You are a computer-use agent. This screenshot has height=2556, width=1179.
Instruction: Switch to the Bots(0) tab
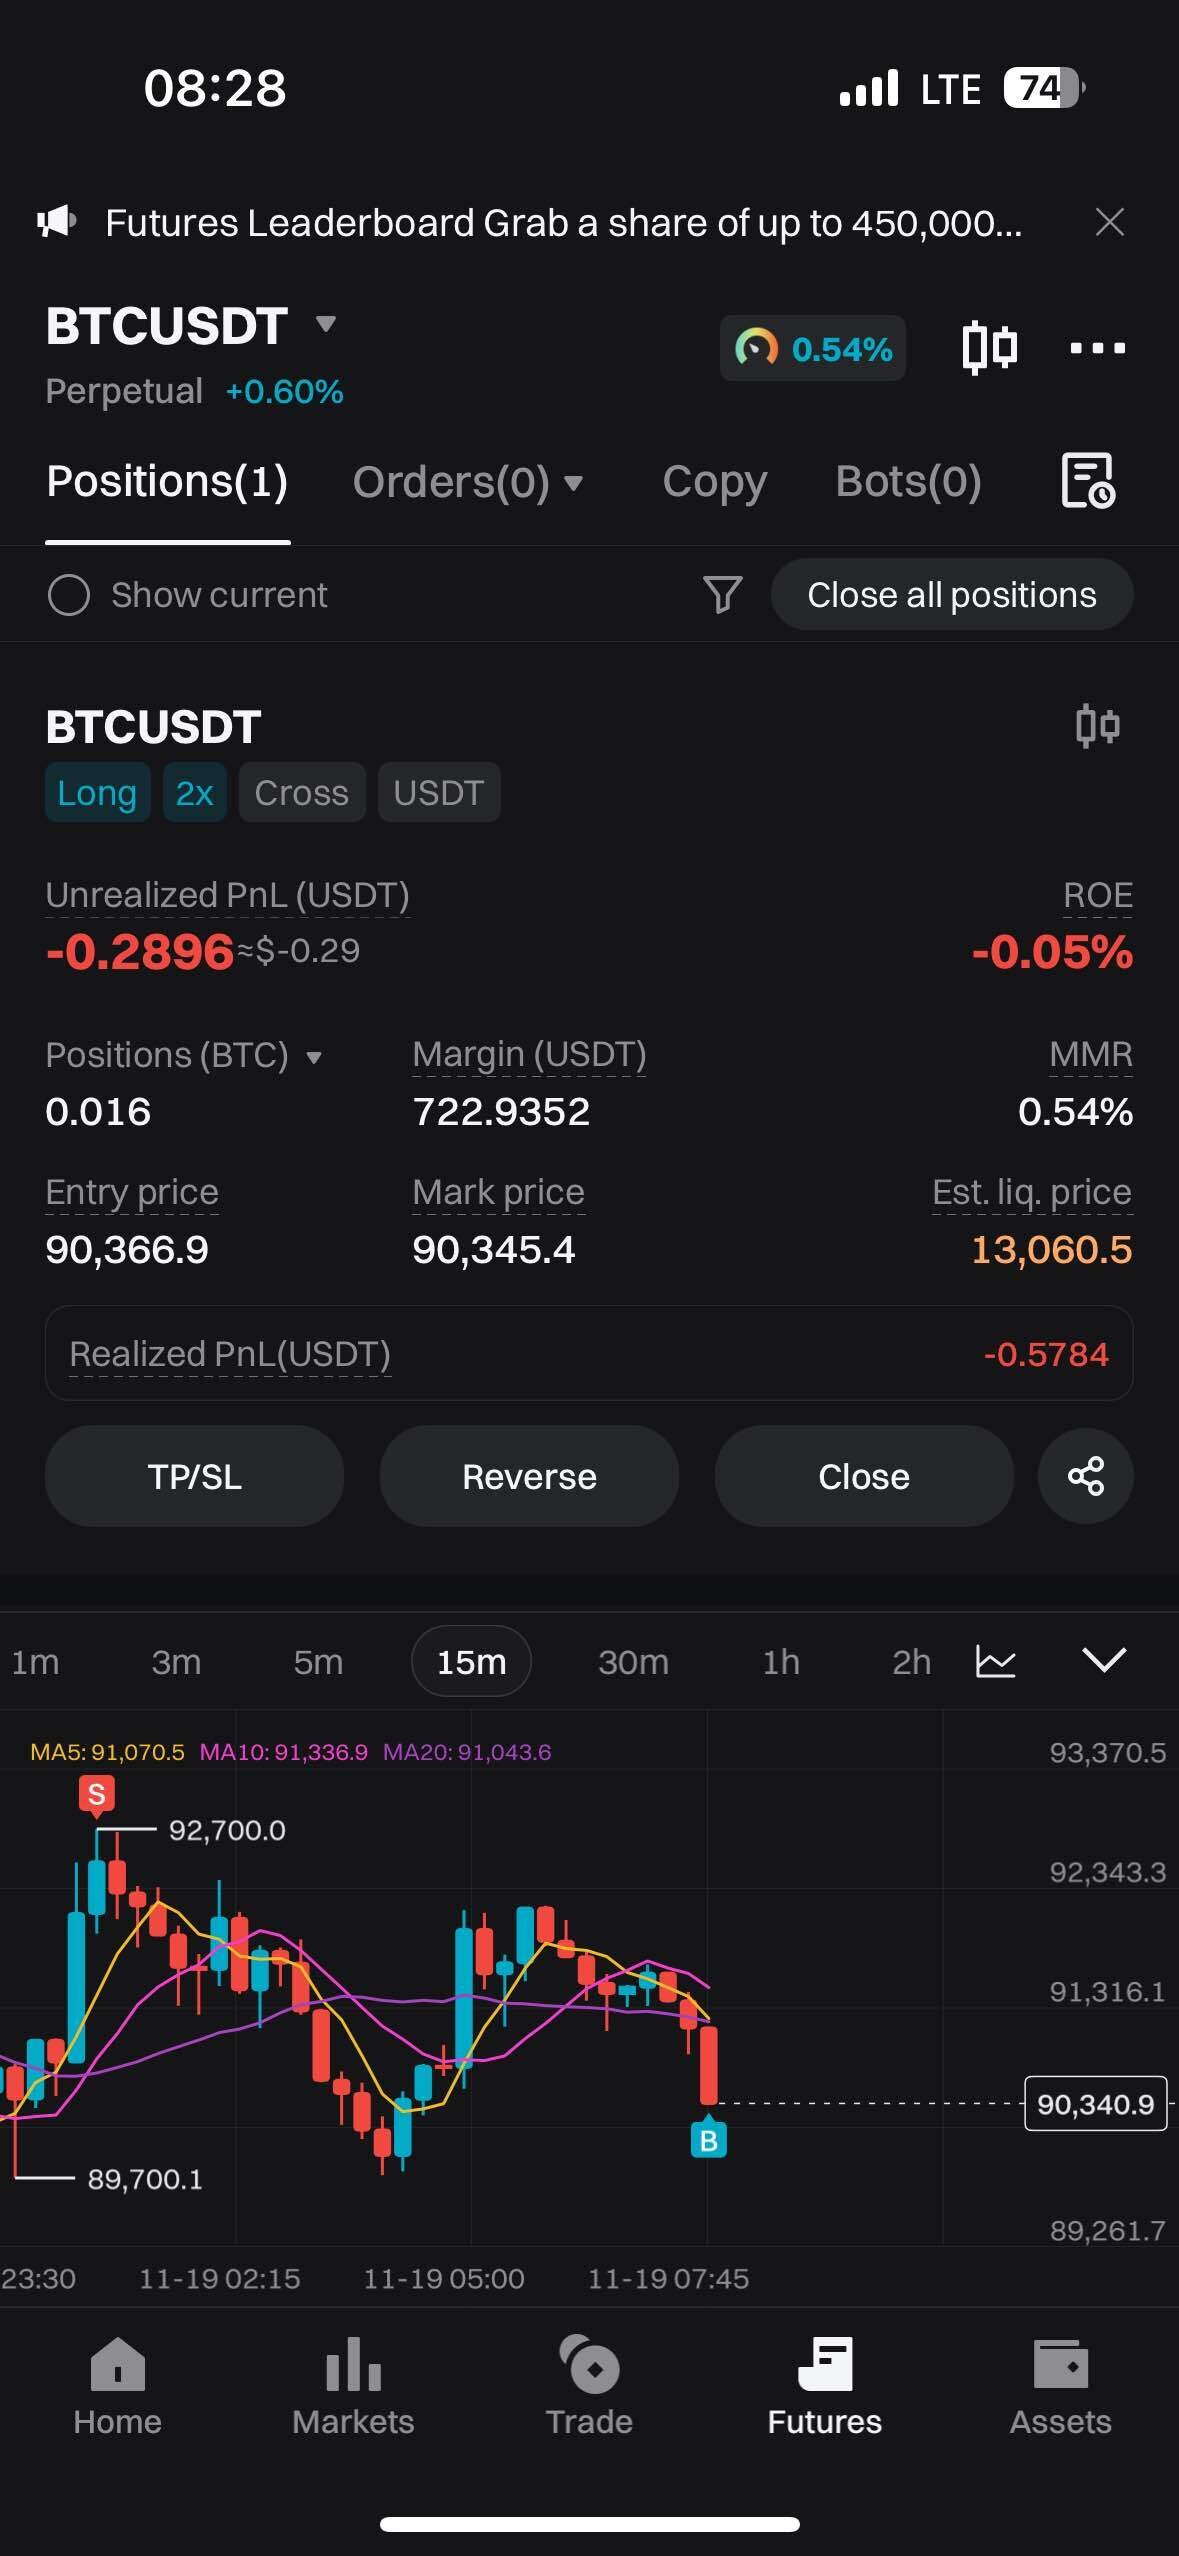[x=907, y=482]
